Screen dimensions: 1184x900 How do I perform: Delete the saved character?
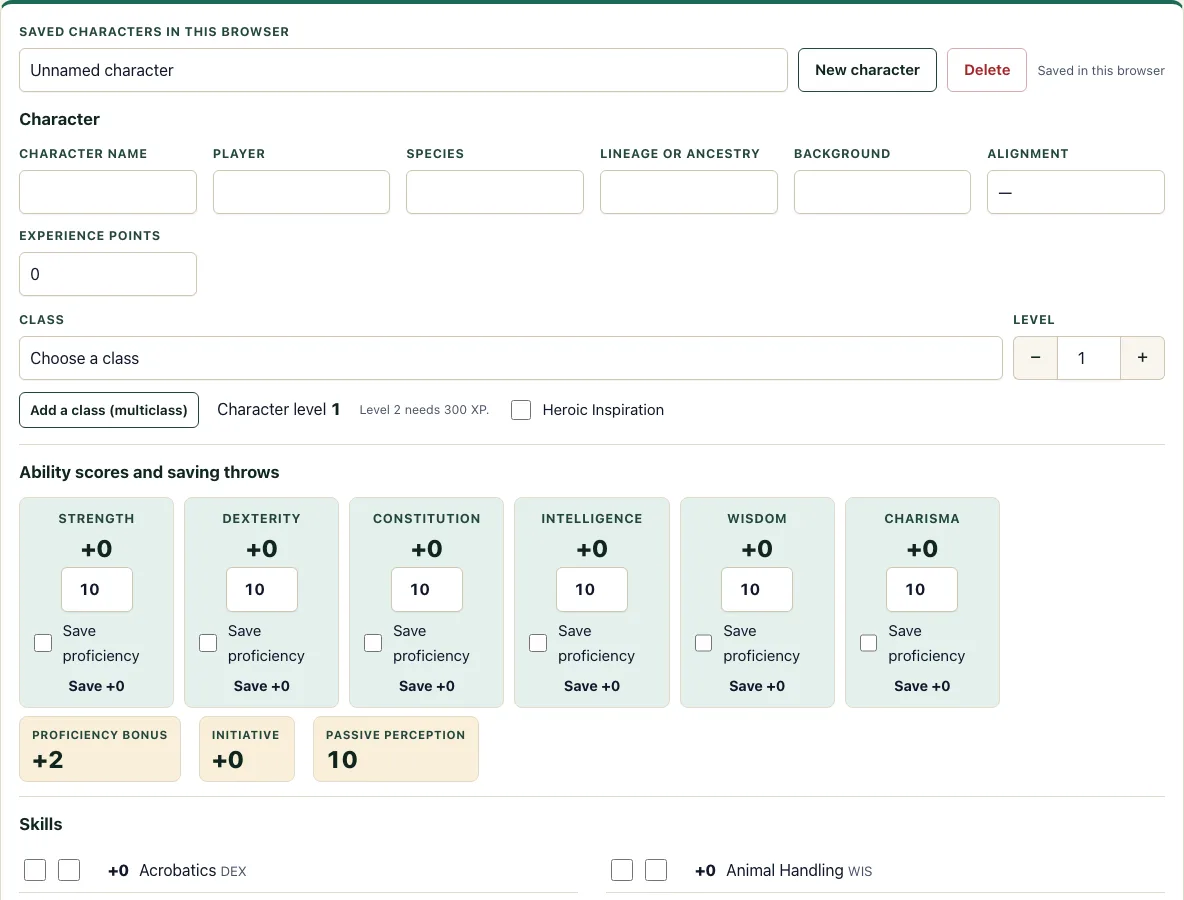tap(987, 70)
